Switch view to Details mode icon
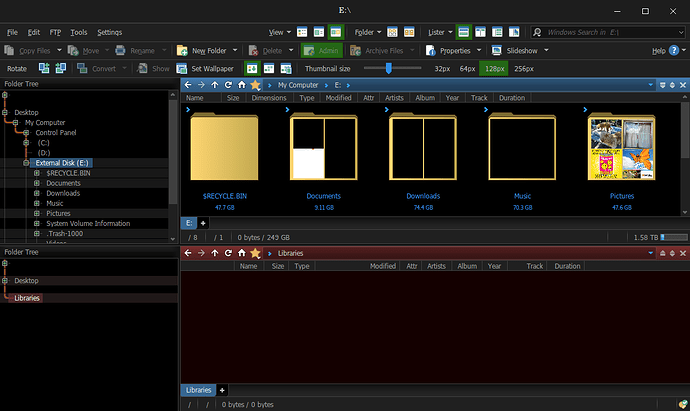 click(x=302, y=32)
